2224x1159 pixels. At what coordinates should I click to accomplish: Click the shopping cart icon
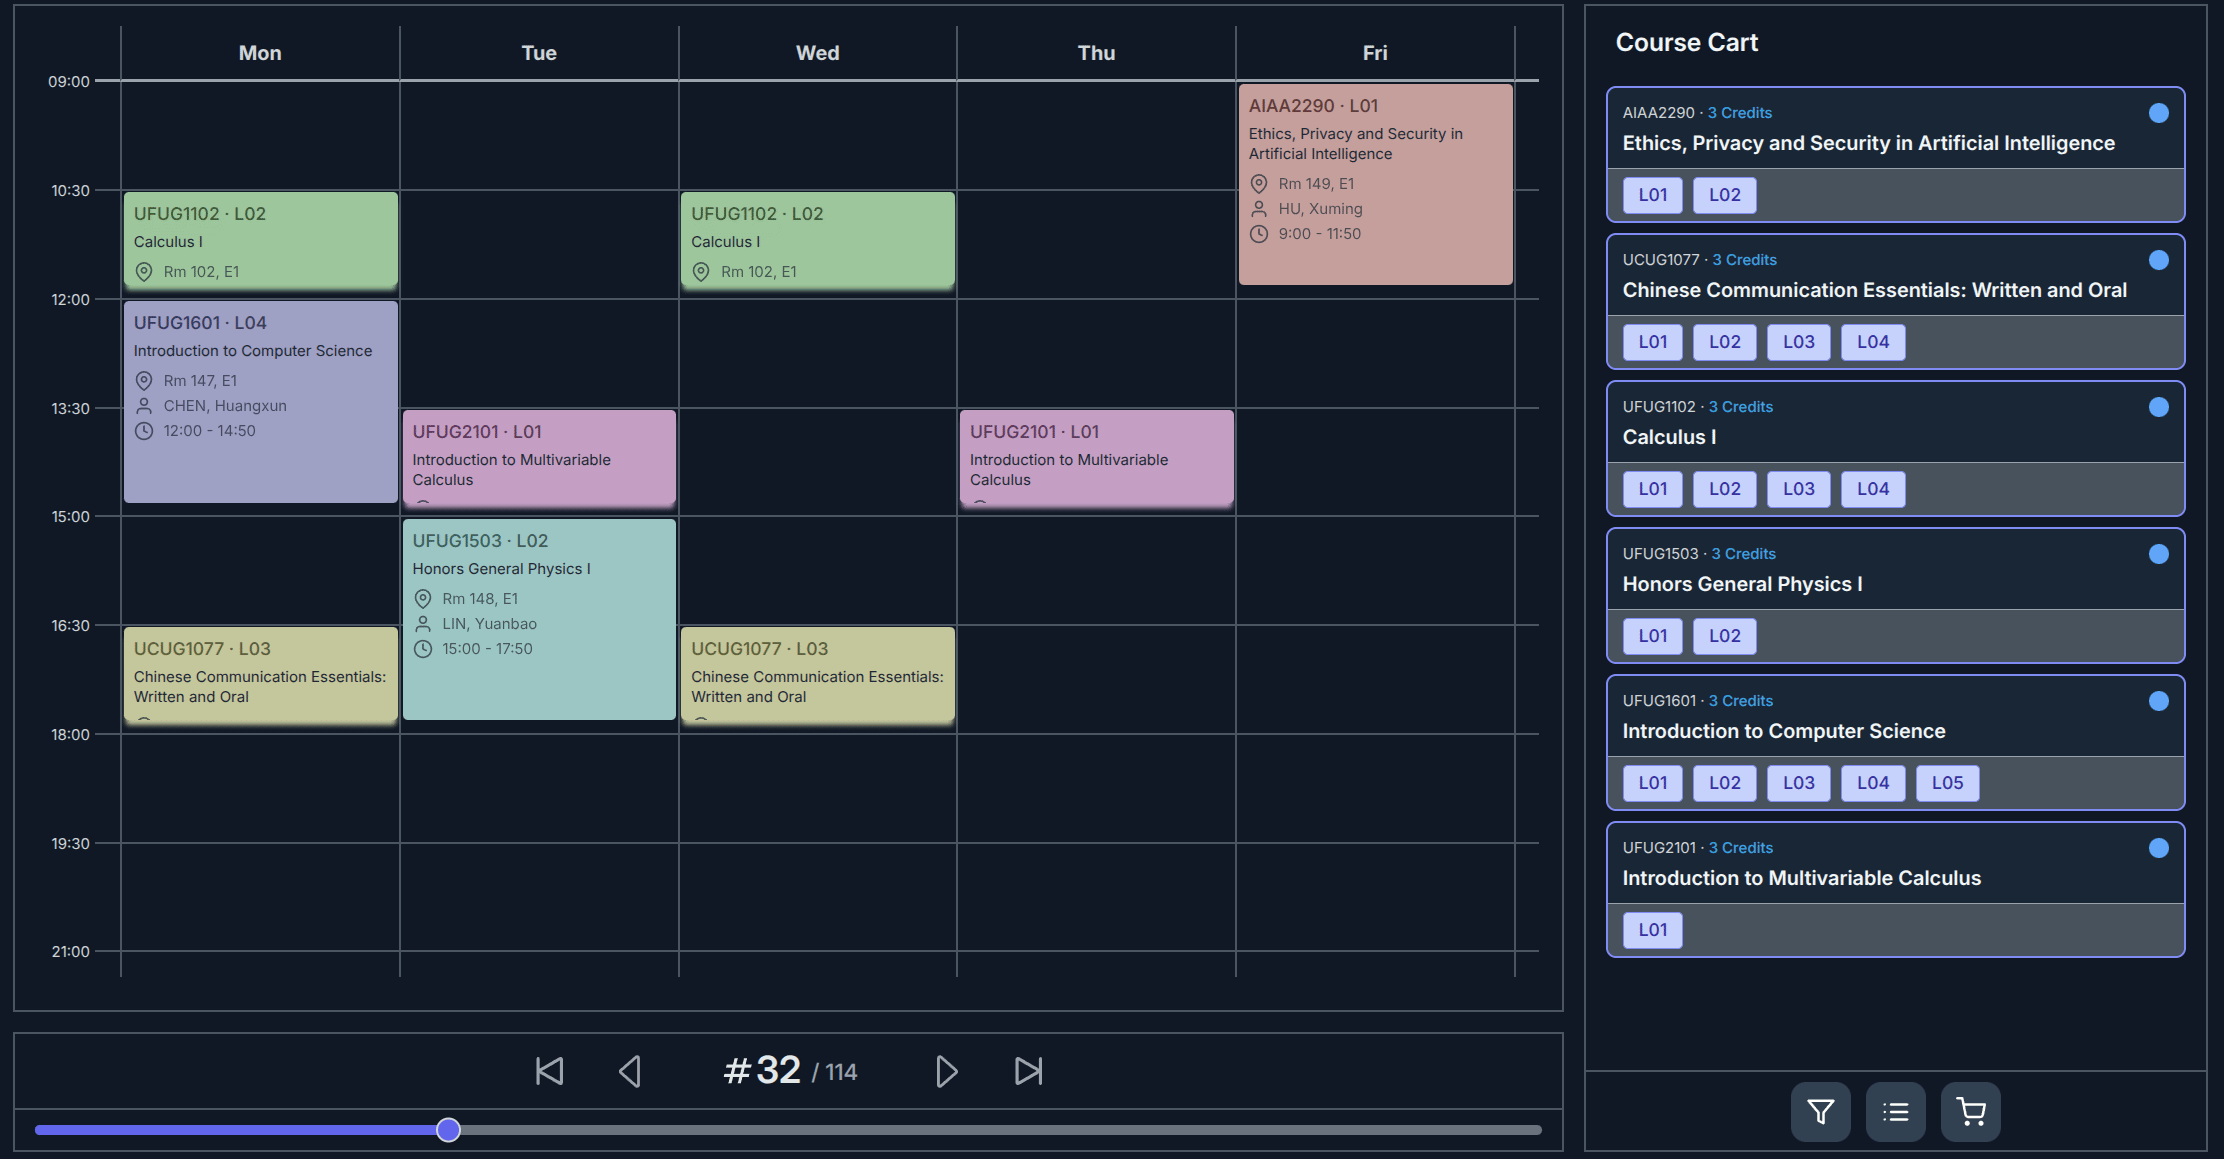1970,1111
